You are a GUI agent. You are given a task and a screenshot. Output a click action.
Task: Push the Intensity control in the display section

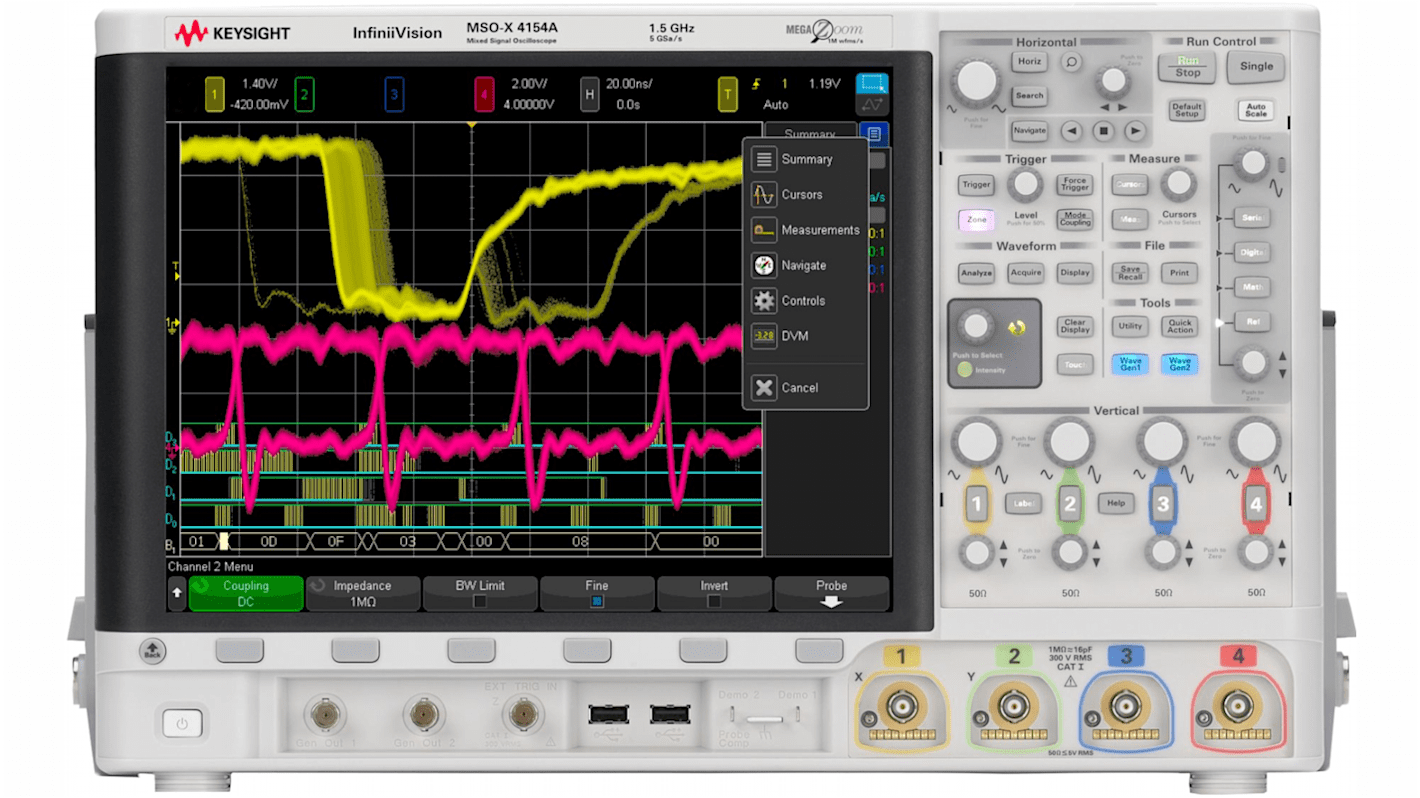tap(975, 325)
